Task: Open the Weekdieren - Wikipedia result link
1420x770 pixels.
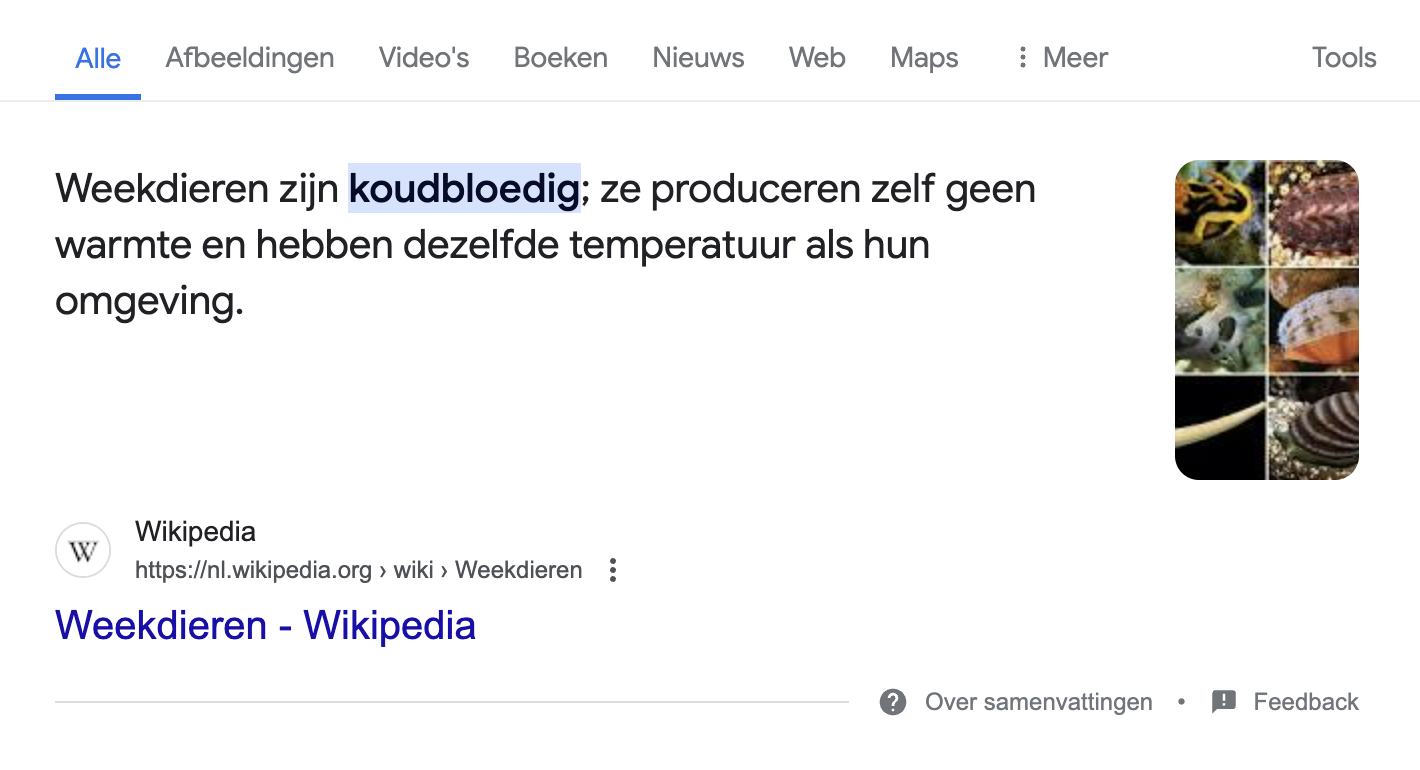Action: (x=265, y=625)
